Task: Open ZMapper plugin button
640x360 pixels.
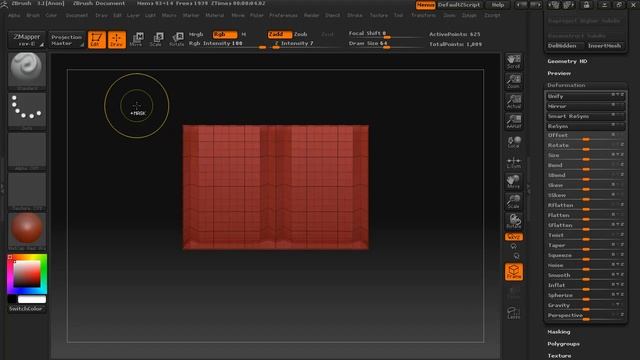Action: [x=27, y=40]
